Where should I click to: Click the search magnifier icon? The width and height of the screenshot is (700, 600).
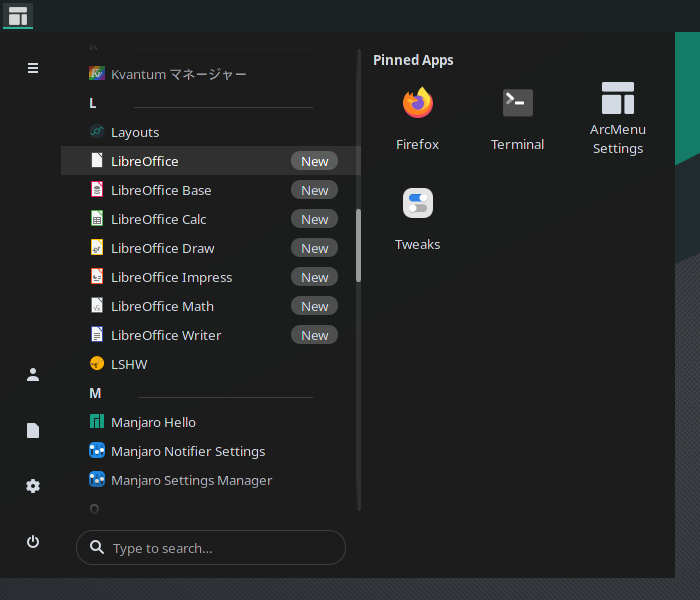97,547
